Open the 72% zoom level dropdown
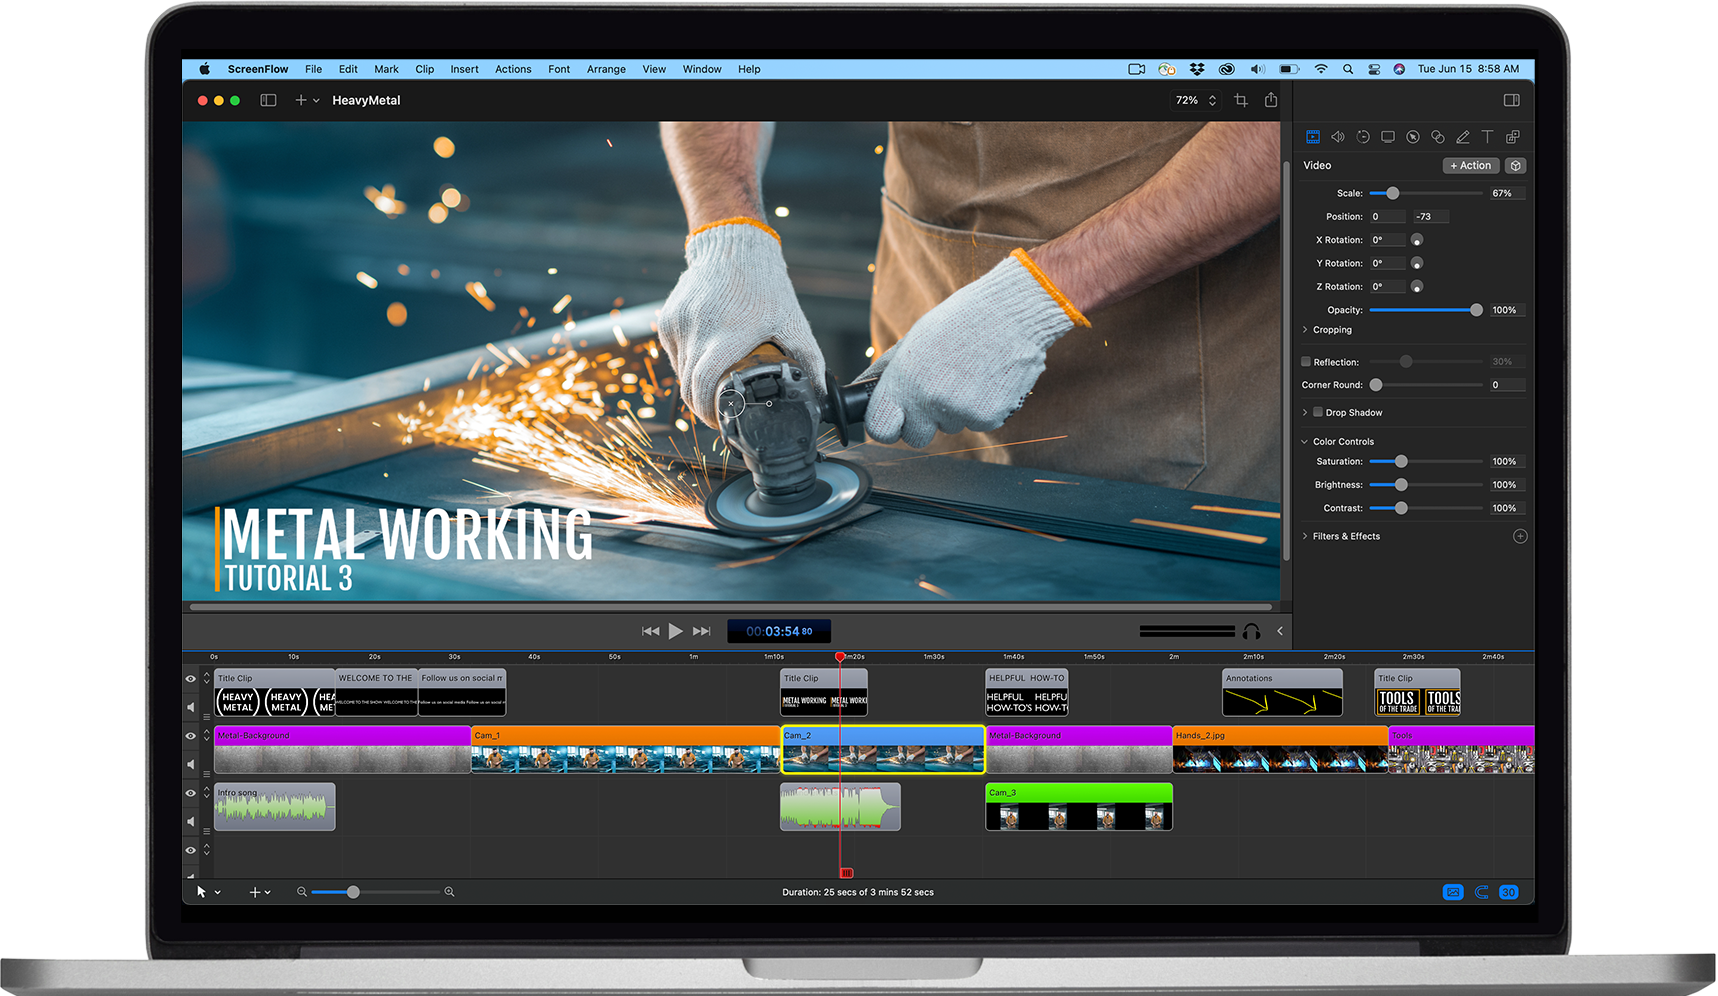Viewport: 1718px width, 996px height. [1196, 100]
